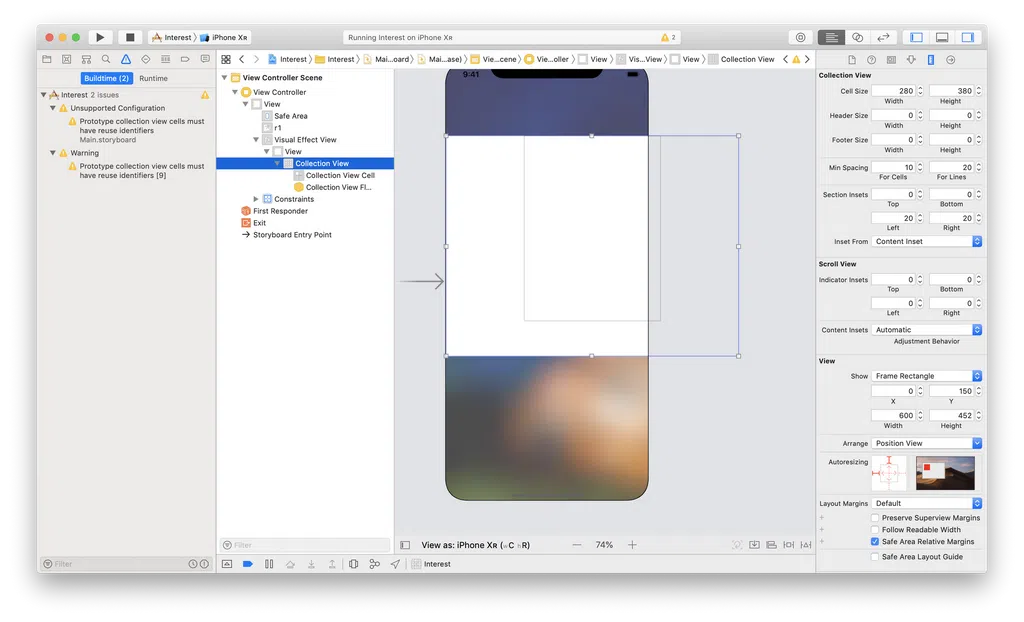Image resolution: width=1024 pixels, height=622 pixels.
Task: Open the Content Insets dropdown
Action: point(927,330)
